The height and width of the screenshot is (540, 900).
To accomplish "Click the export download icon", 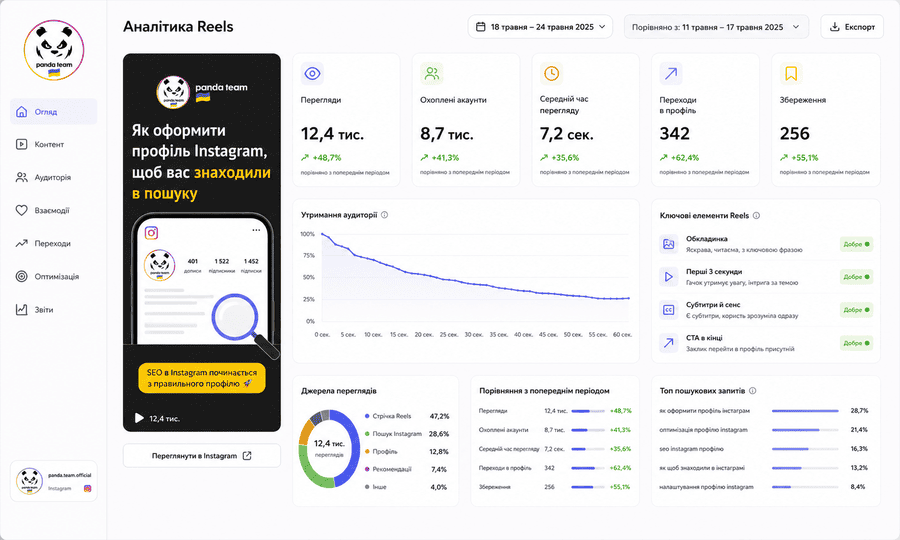I will (x=835, y=27).
